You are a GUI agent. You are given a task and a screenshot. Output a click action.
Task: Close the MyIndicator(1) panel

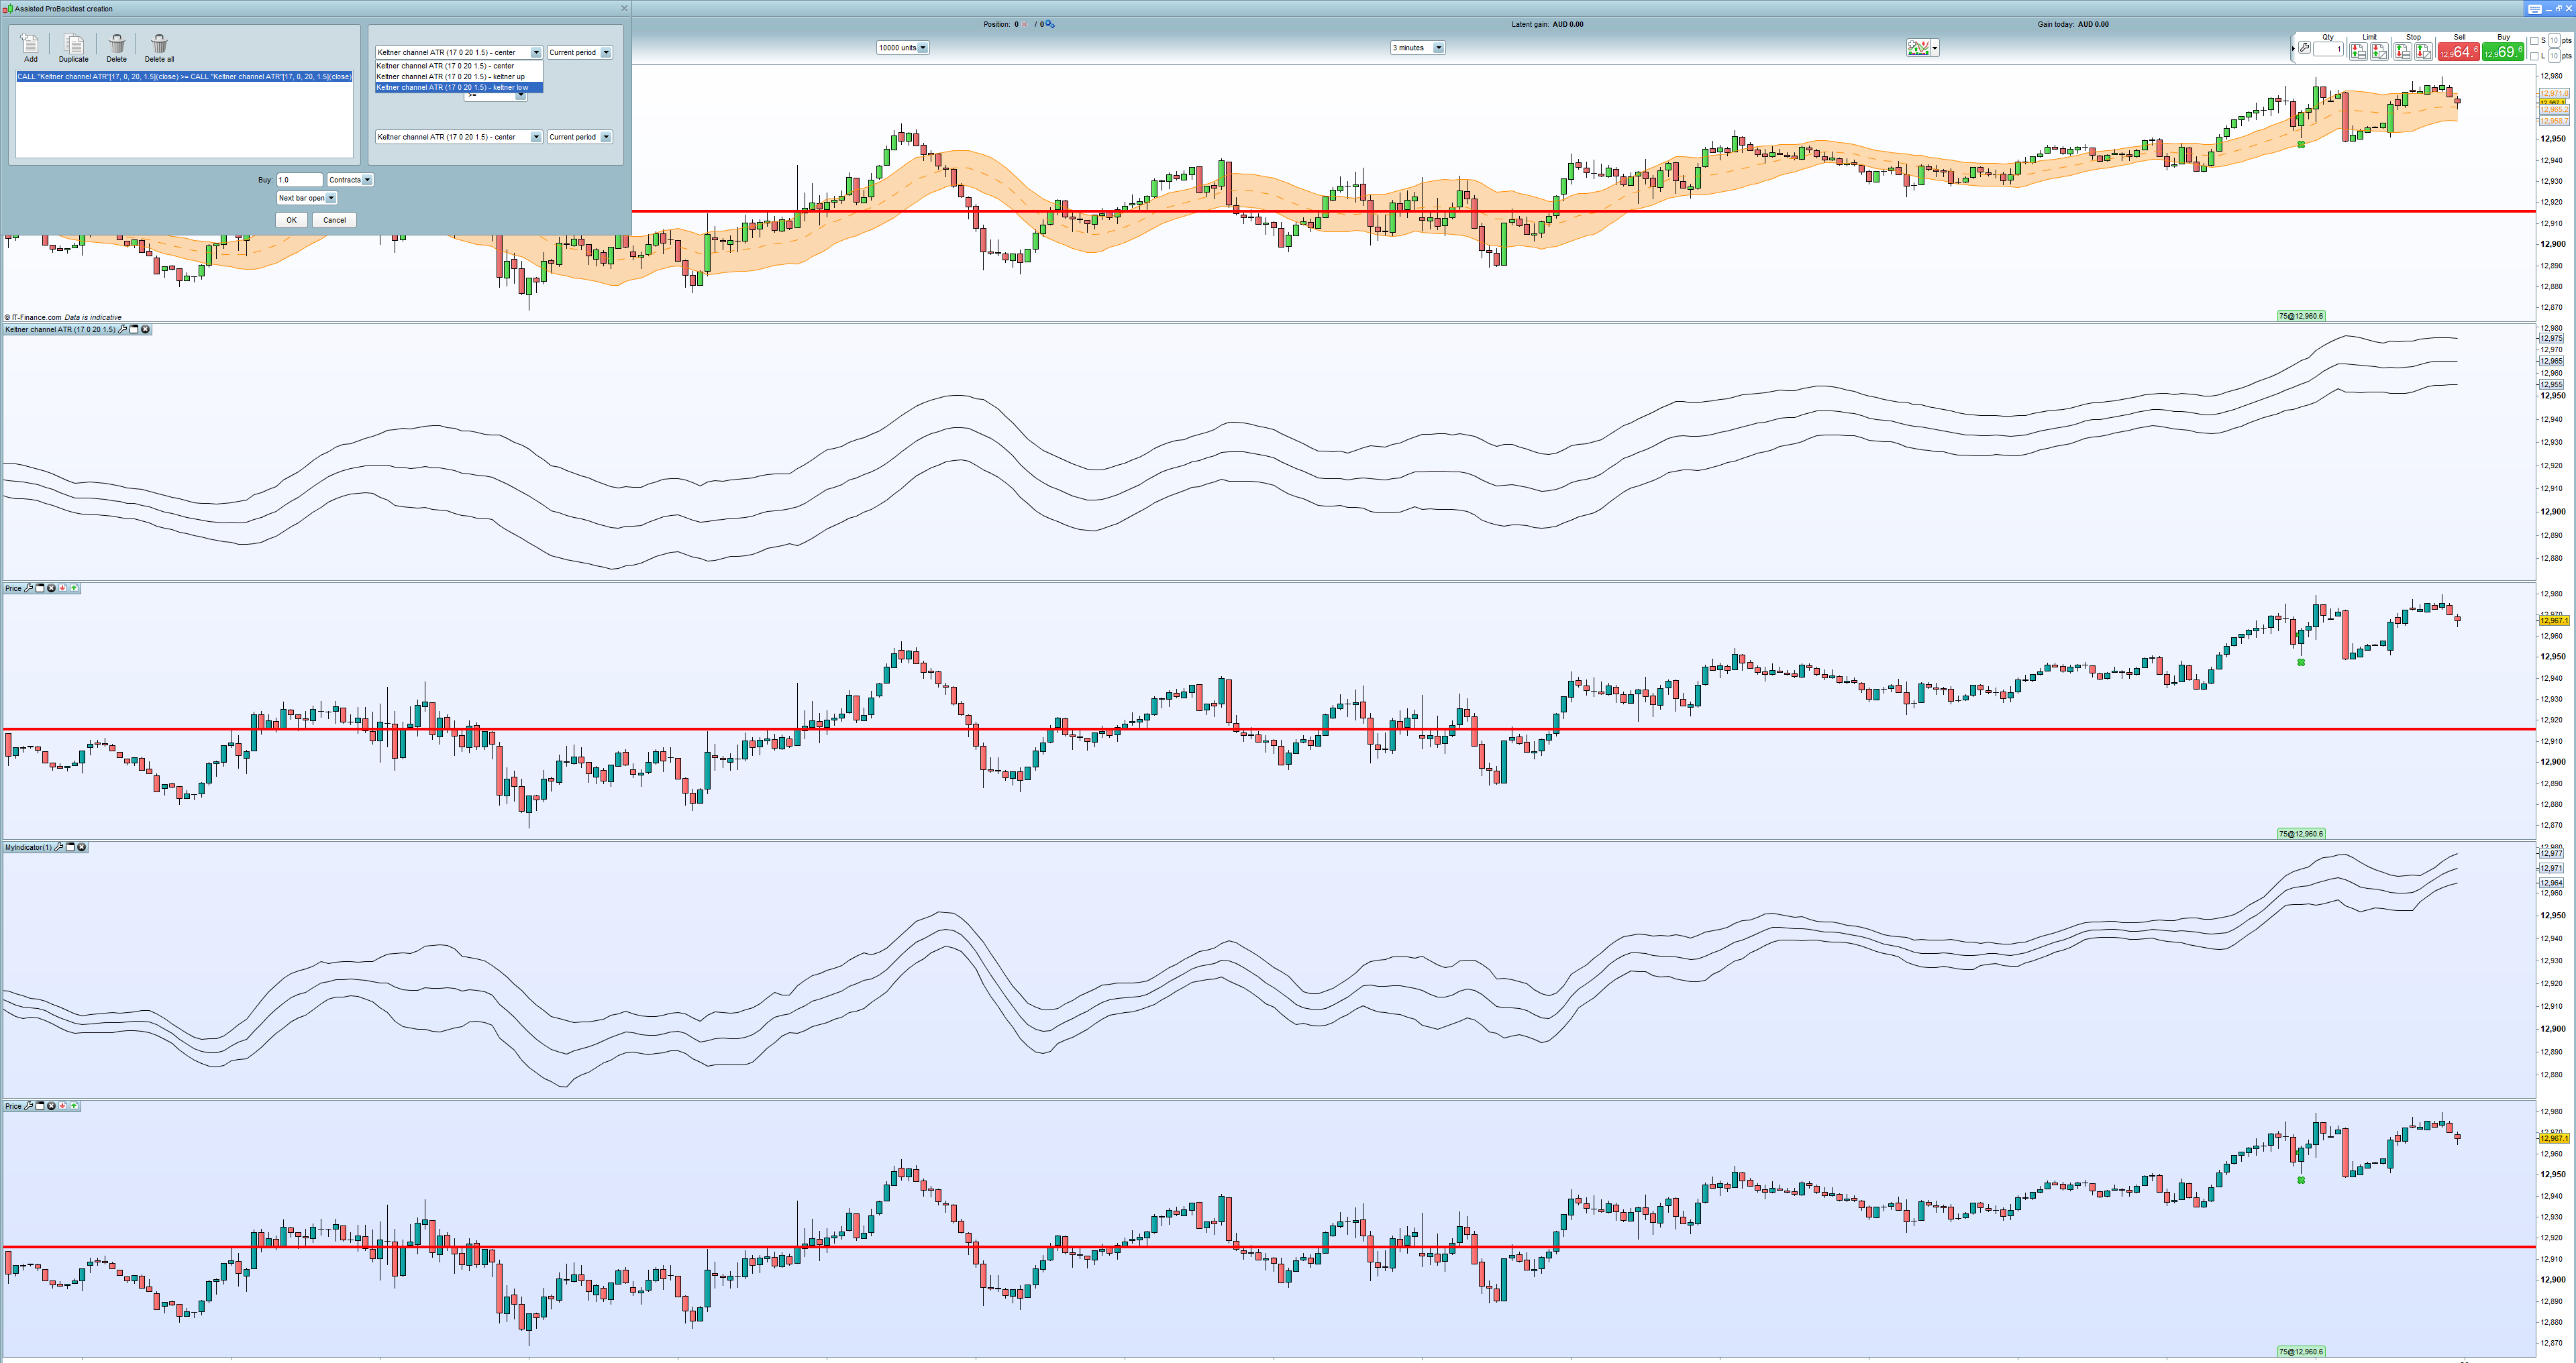tap(82, 848)
